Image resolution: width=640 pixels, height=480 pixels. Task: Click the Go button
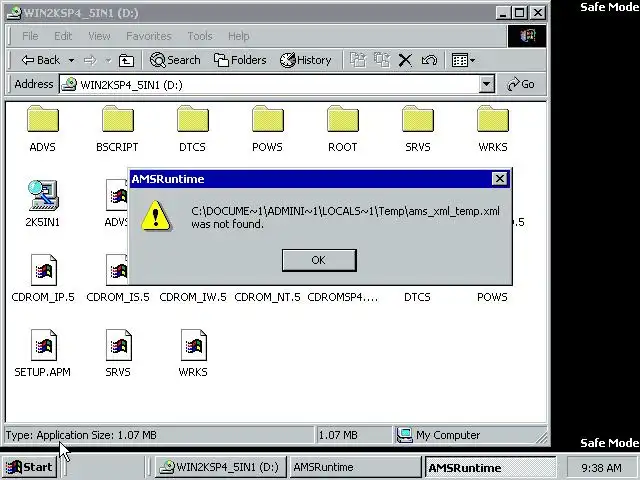(521, 84)
